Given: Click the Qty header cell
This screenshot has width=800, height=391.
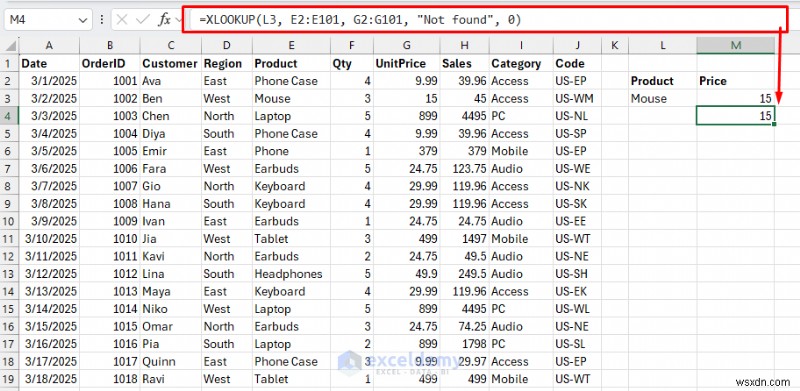Looking at the screenshot, I should 352,64.
